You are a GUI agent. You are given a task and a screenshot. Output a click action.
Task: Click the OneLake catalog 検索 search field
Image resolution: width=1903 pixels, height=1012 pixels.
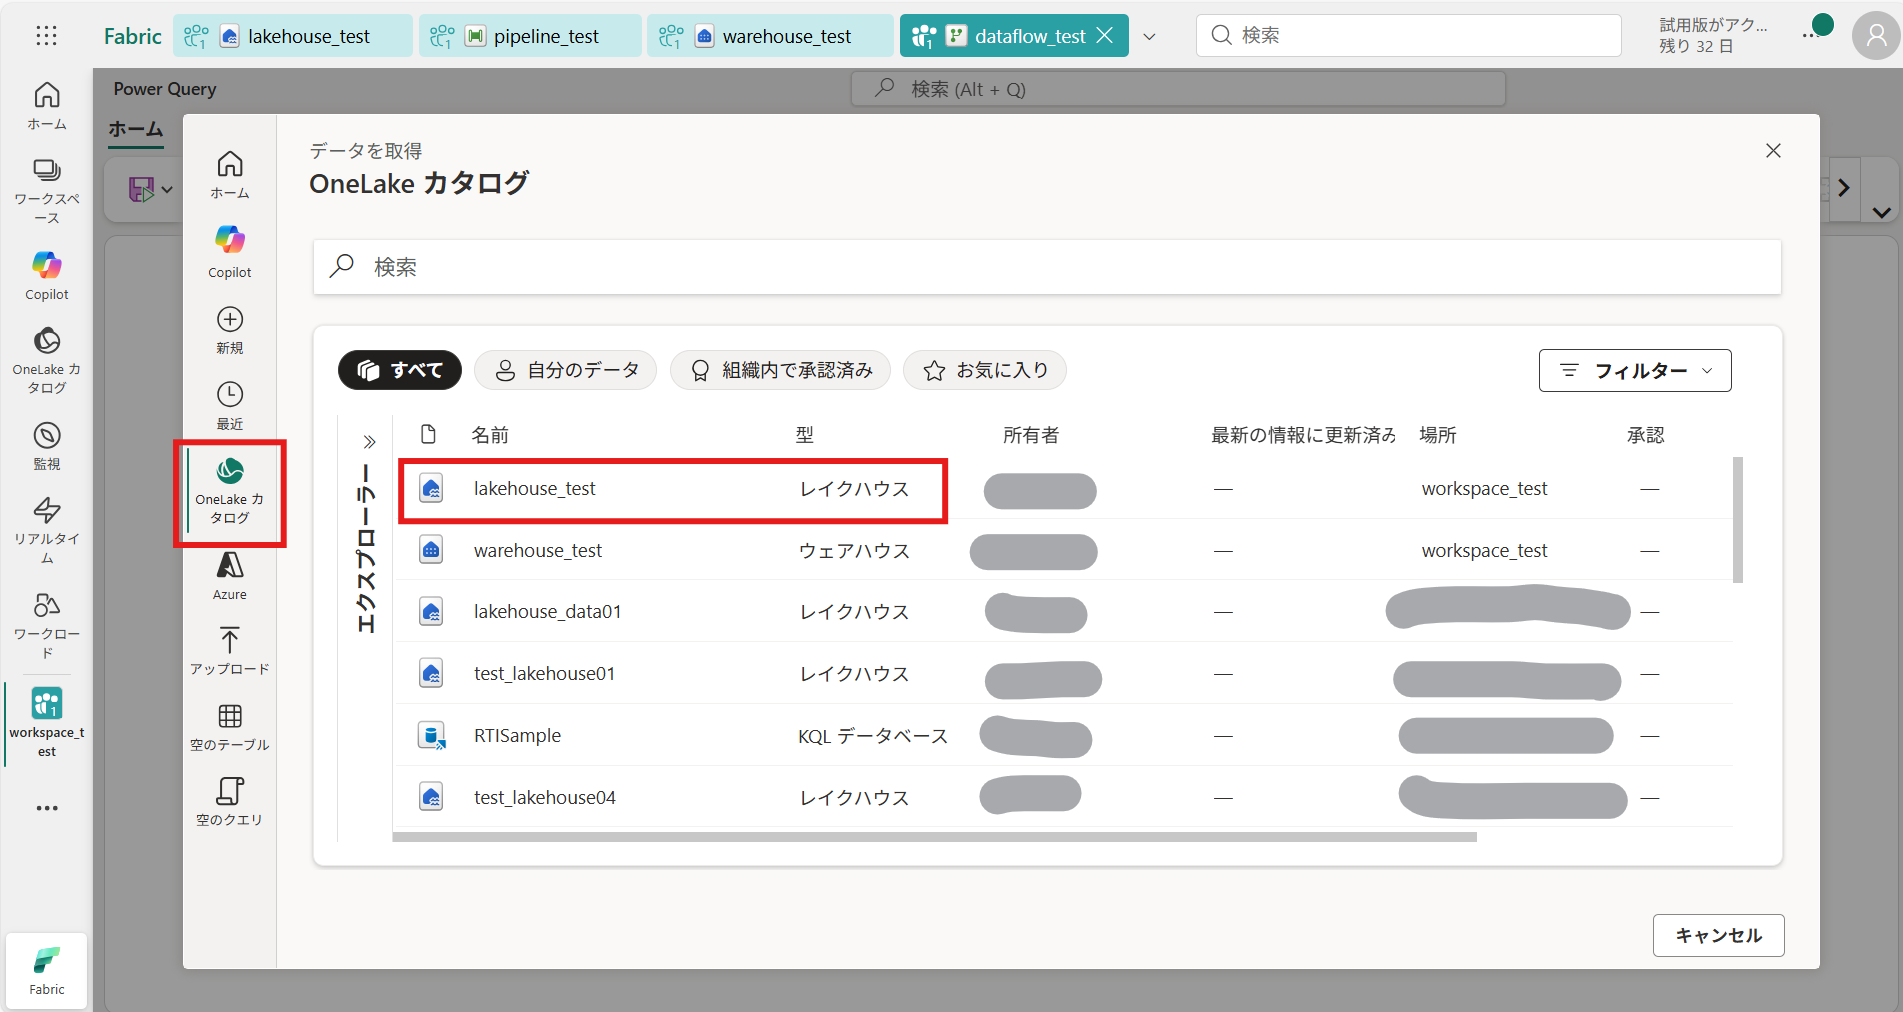point(1046,267)
